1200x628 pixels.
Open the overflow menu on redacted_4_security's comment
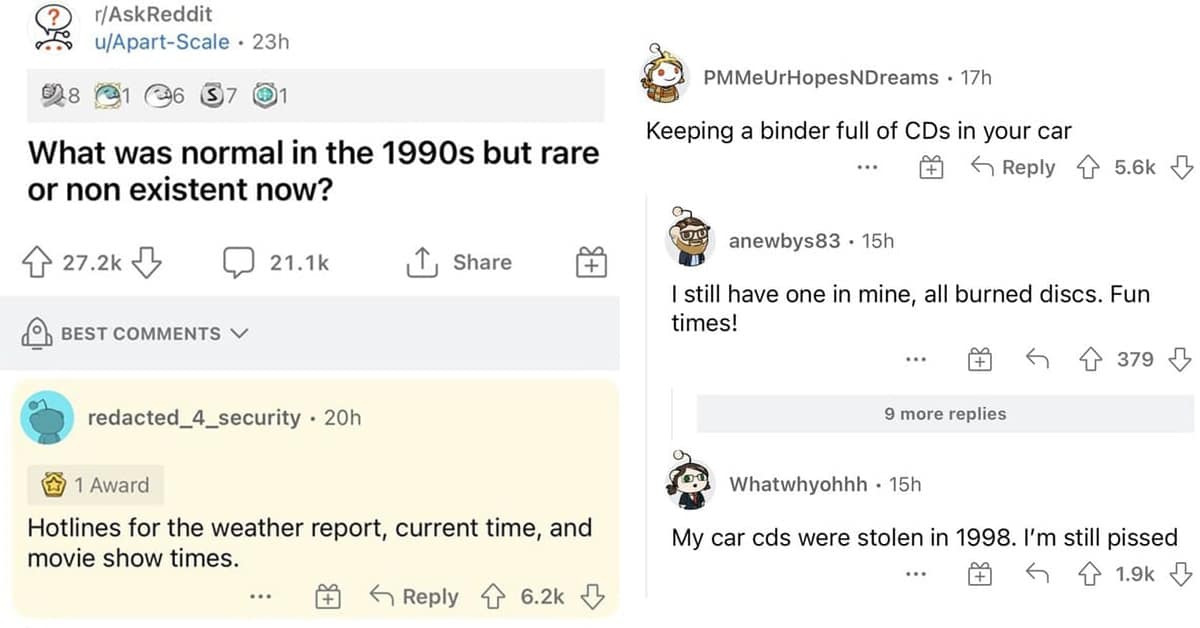point(261,596)
